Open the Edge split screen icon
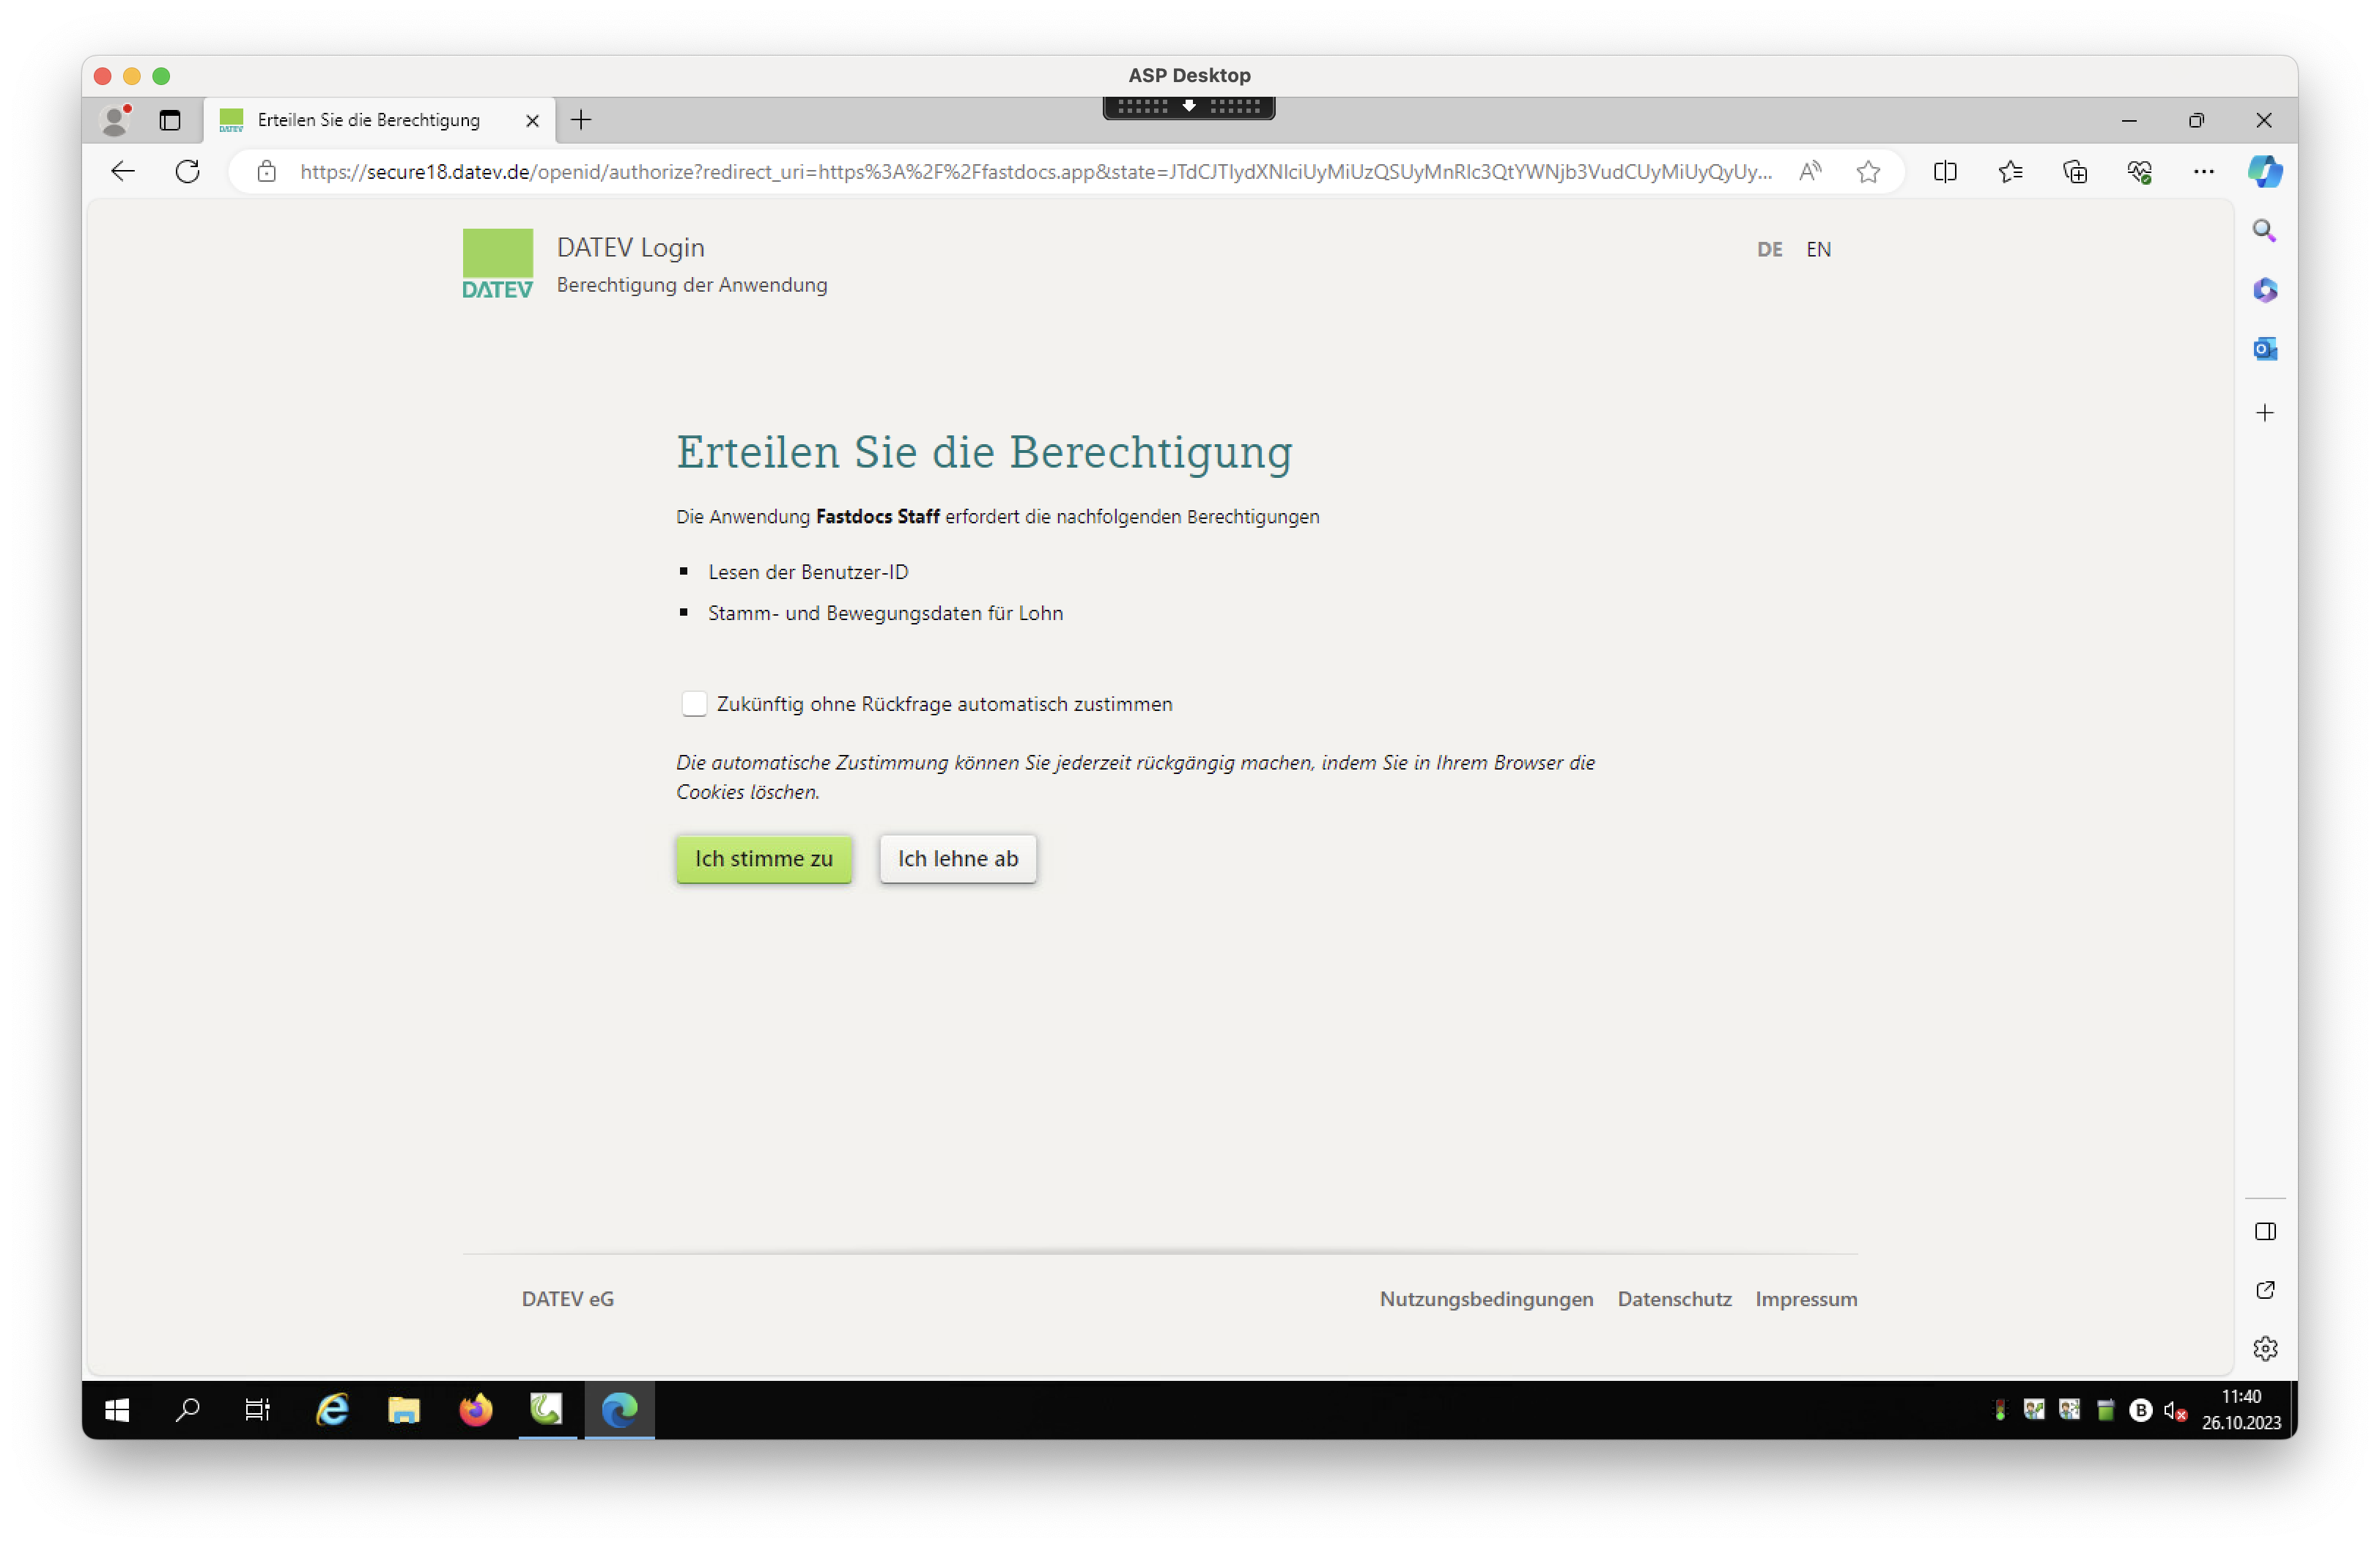The width and height of the screenshot is (2380, 1548). pyautogui.click(x=1945, y=172)
